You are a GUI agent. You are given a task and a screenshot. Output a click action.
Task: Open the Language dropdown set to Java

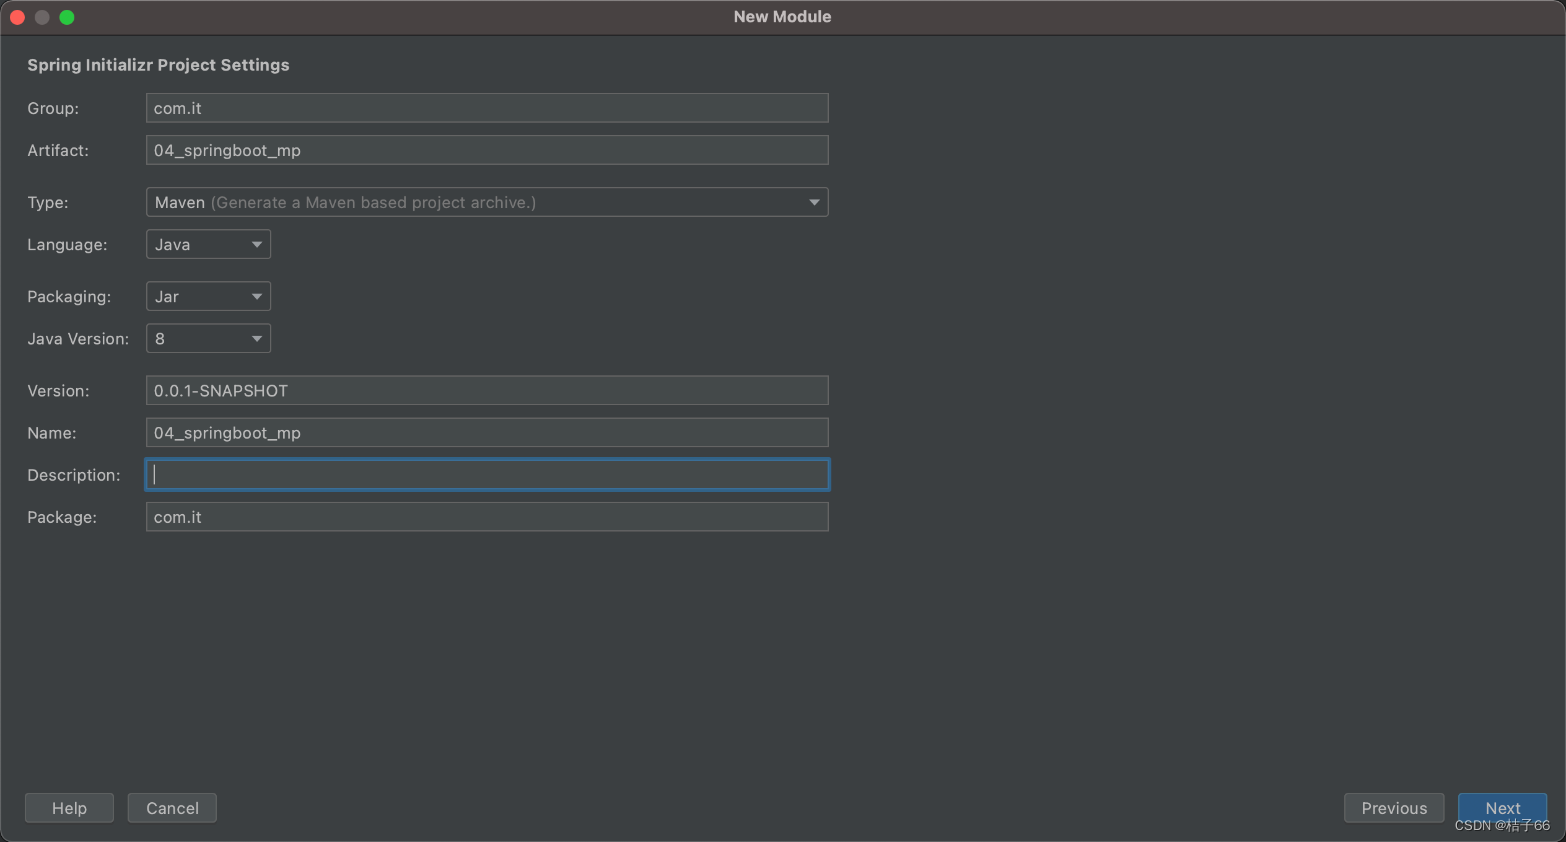click(x=208, y=244)
